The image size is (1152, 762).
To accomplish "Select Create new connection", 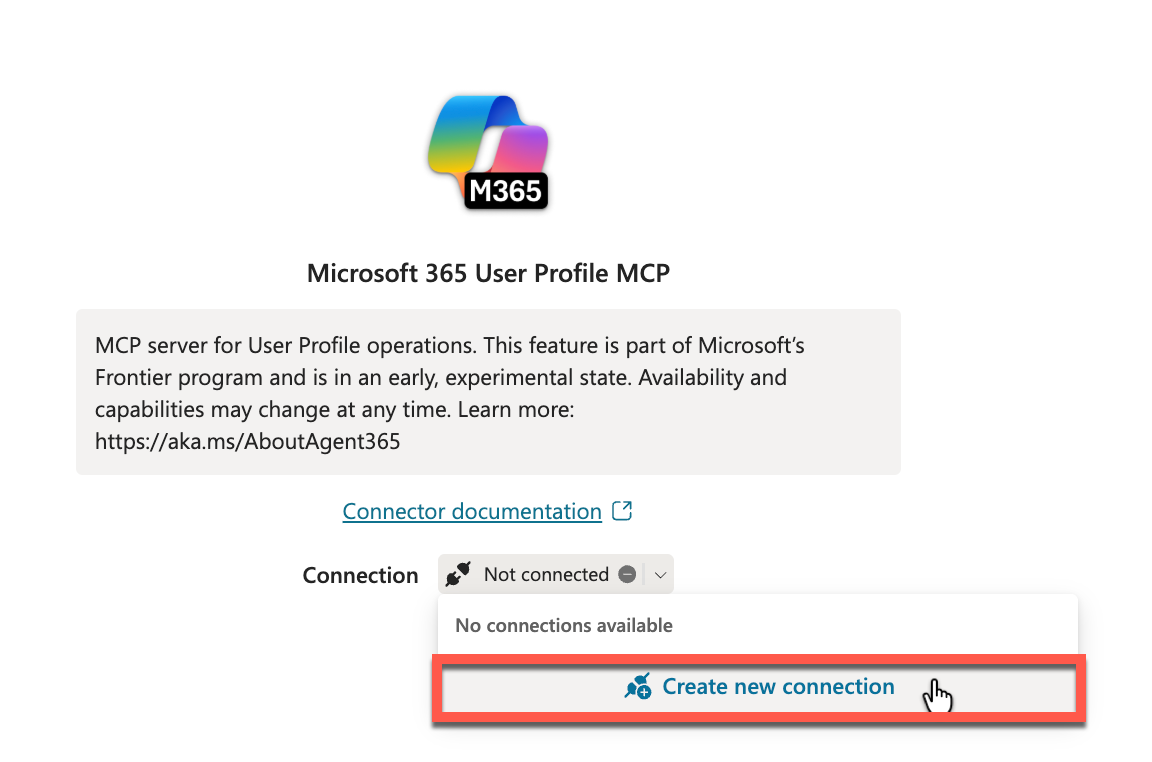I will click(x=777, y=687).
